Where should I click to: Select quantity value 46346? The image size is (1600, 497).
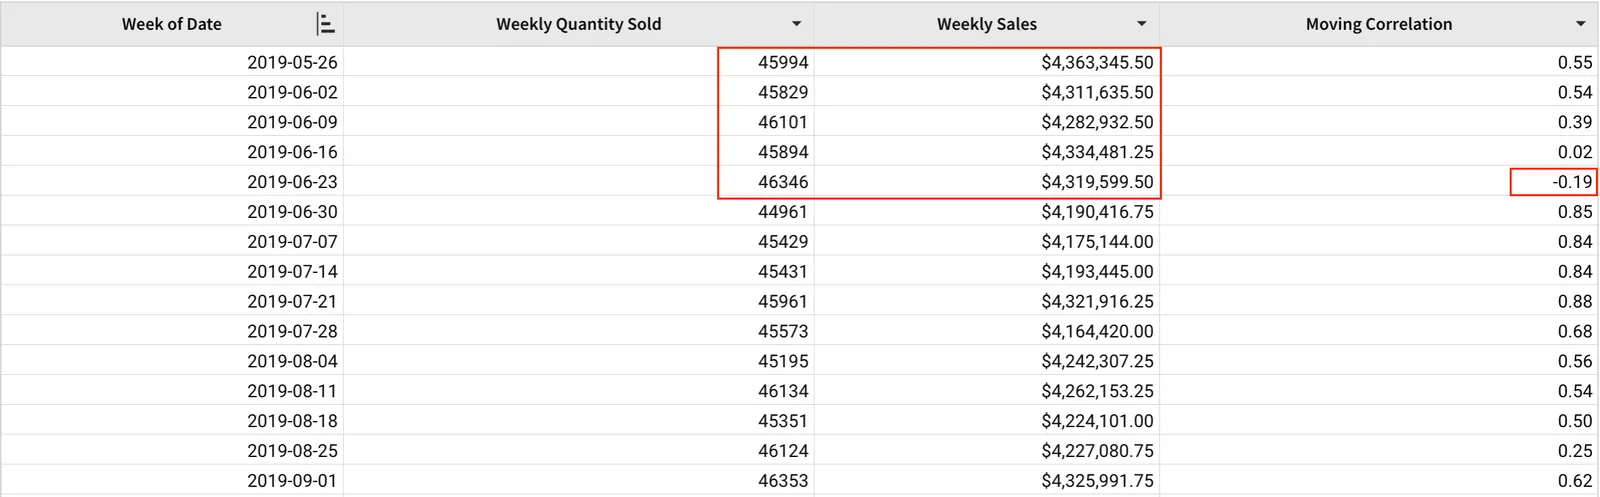pos(783,182)
